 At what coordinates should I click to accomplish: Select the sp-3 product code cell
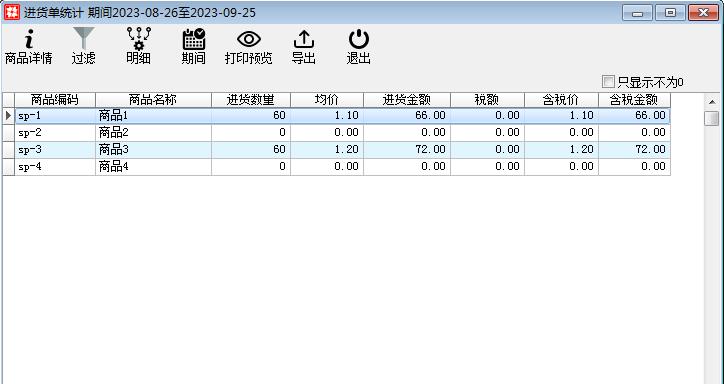click(x=55, y=150)
